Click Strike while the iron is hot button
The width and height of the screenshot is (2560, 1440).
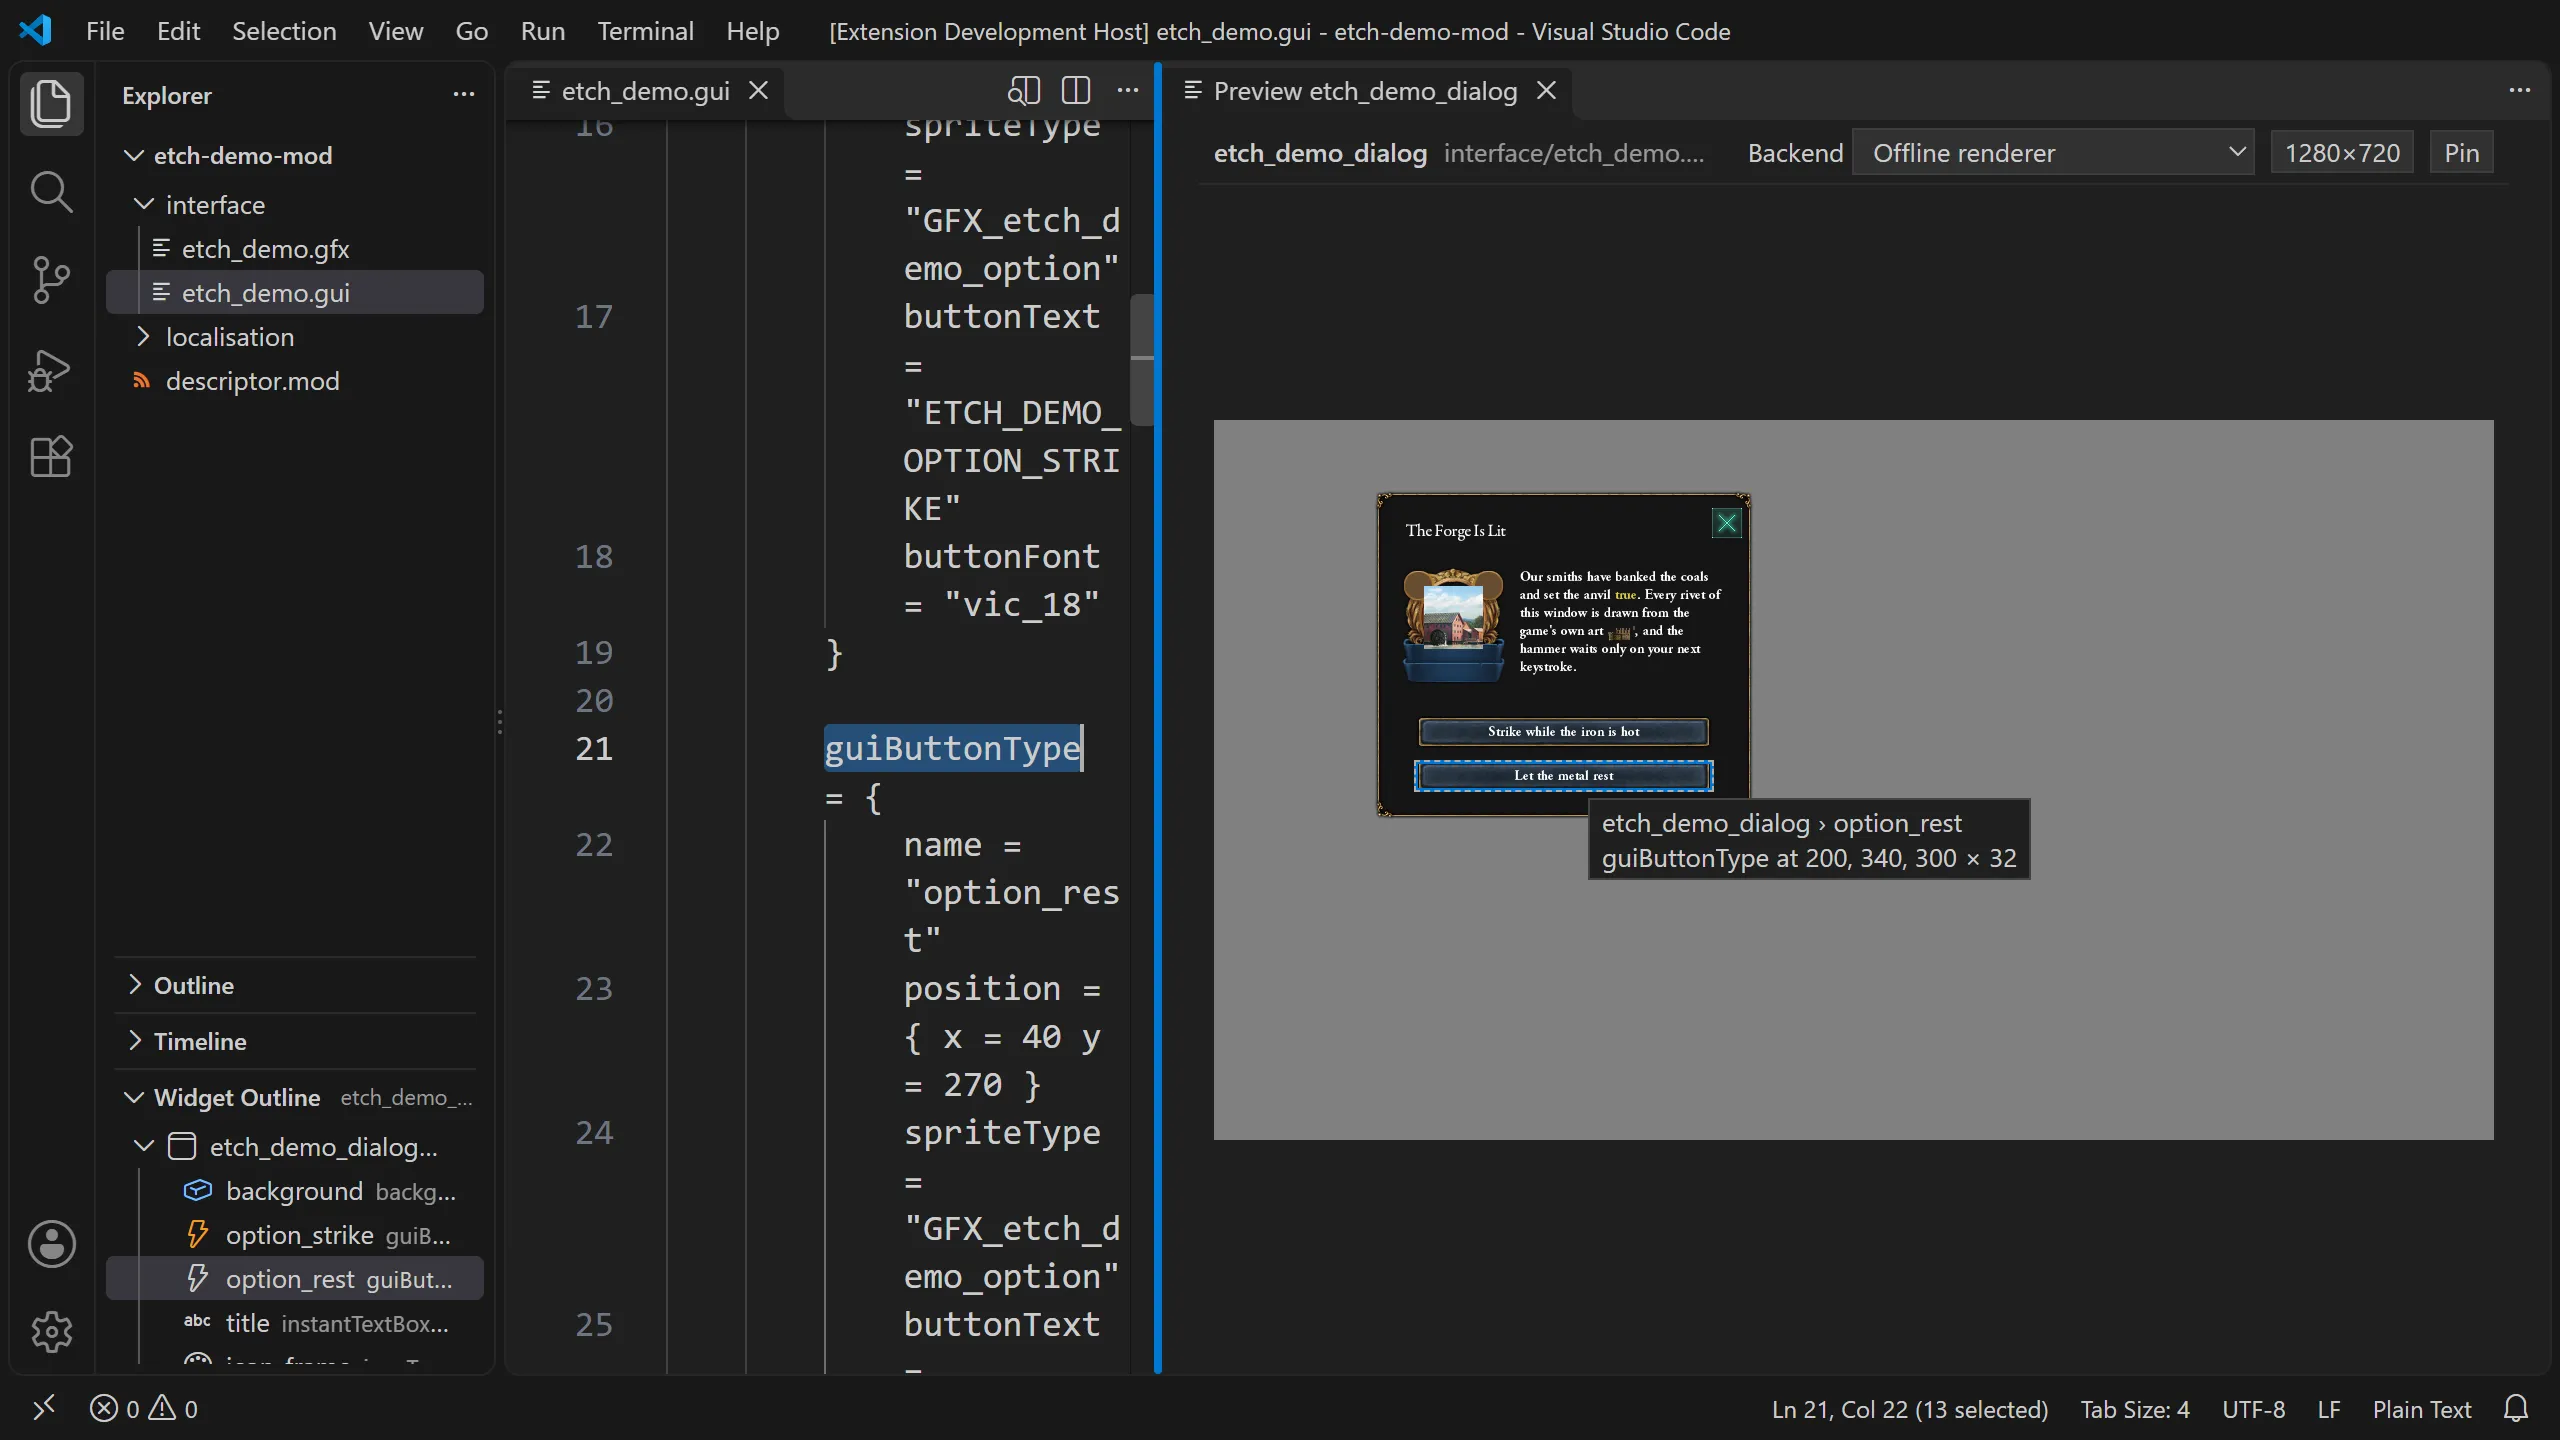1563,731
